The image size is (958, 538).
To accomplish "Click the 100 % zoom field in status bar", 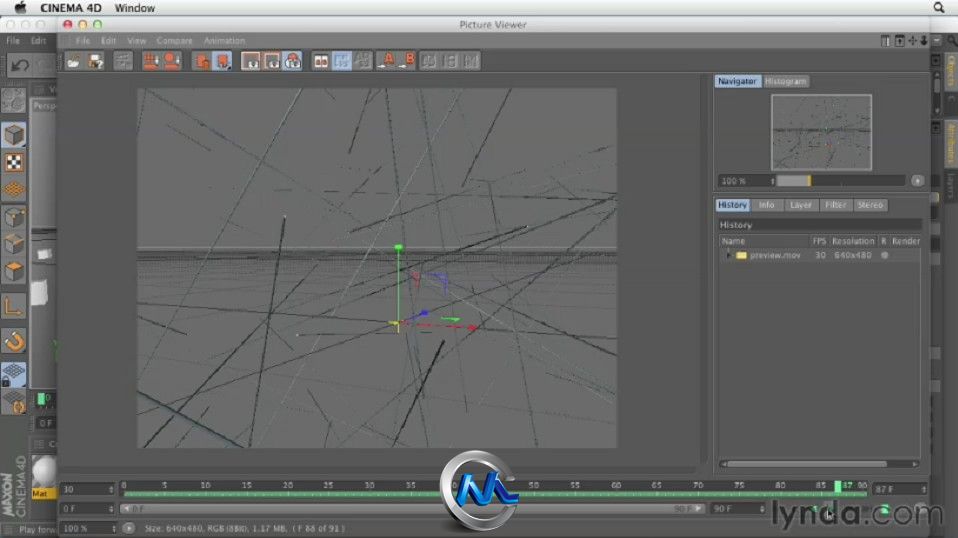I will pos(89,528).
